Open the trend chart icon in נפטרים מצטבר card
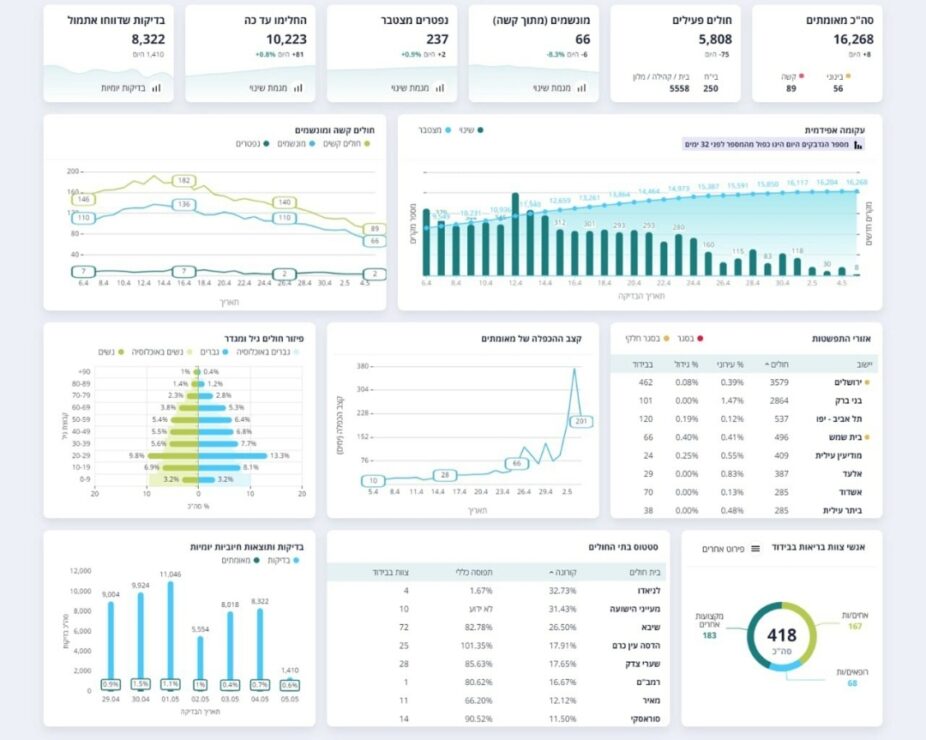The image size is (926, 740). click(440, 88)
